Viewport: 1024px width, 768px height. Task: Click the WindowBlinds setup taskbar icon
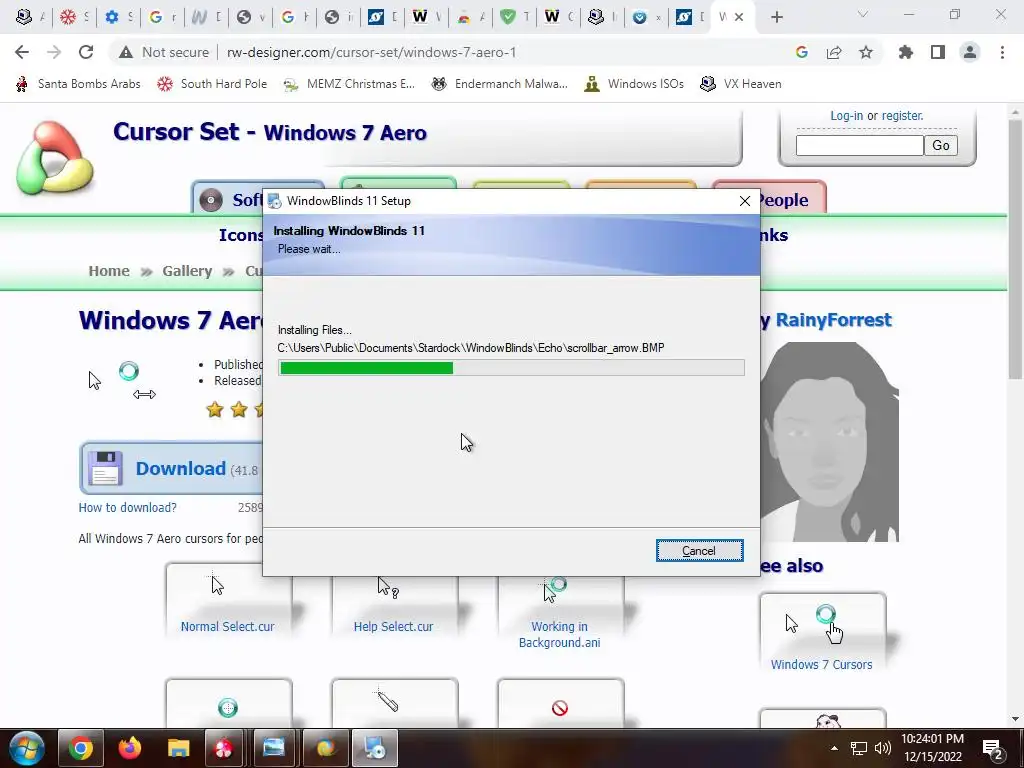coord(375,748)
